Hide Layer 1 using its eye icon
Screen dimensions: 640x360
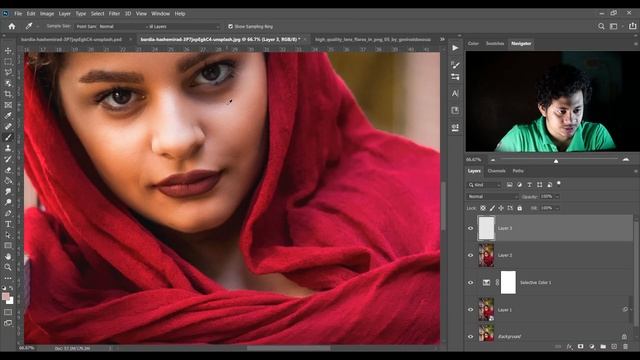(471, 309)
